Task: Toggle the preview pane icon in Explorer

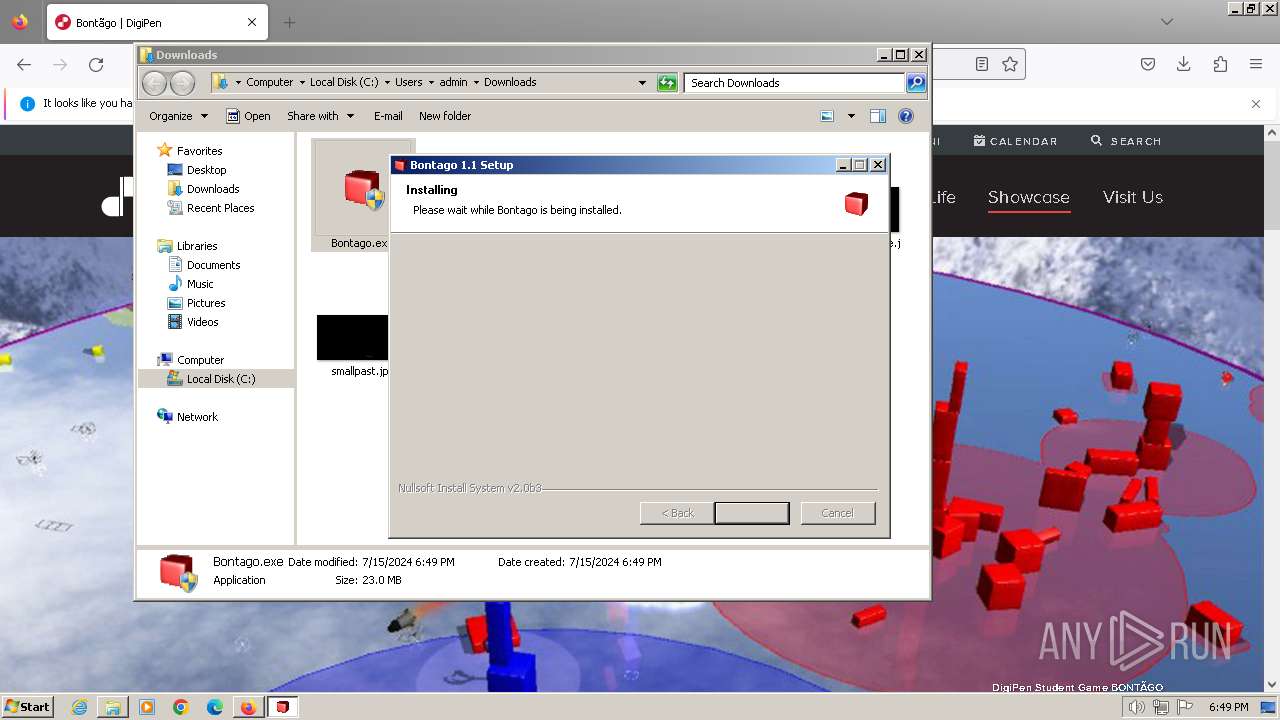Action: 878,116
